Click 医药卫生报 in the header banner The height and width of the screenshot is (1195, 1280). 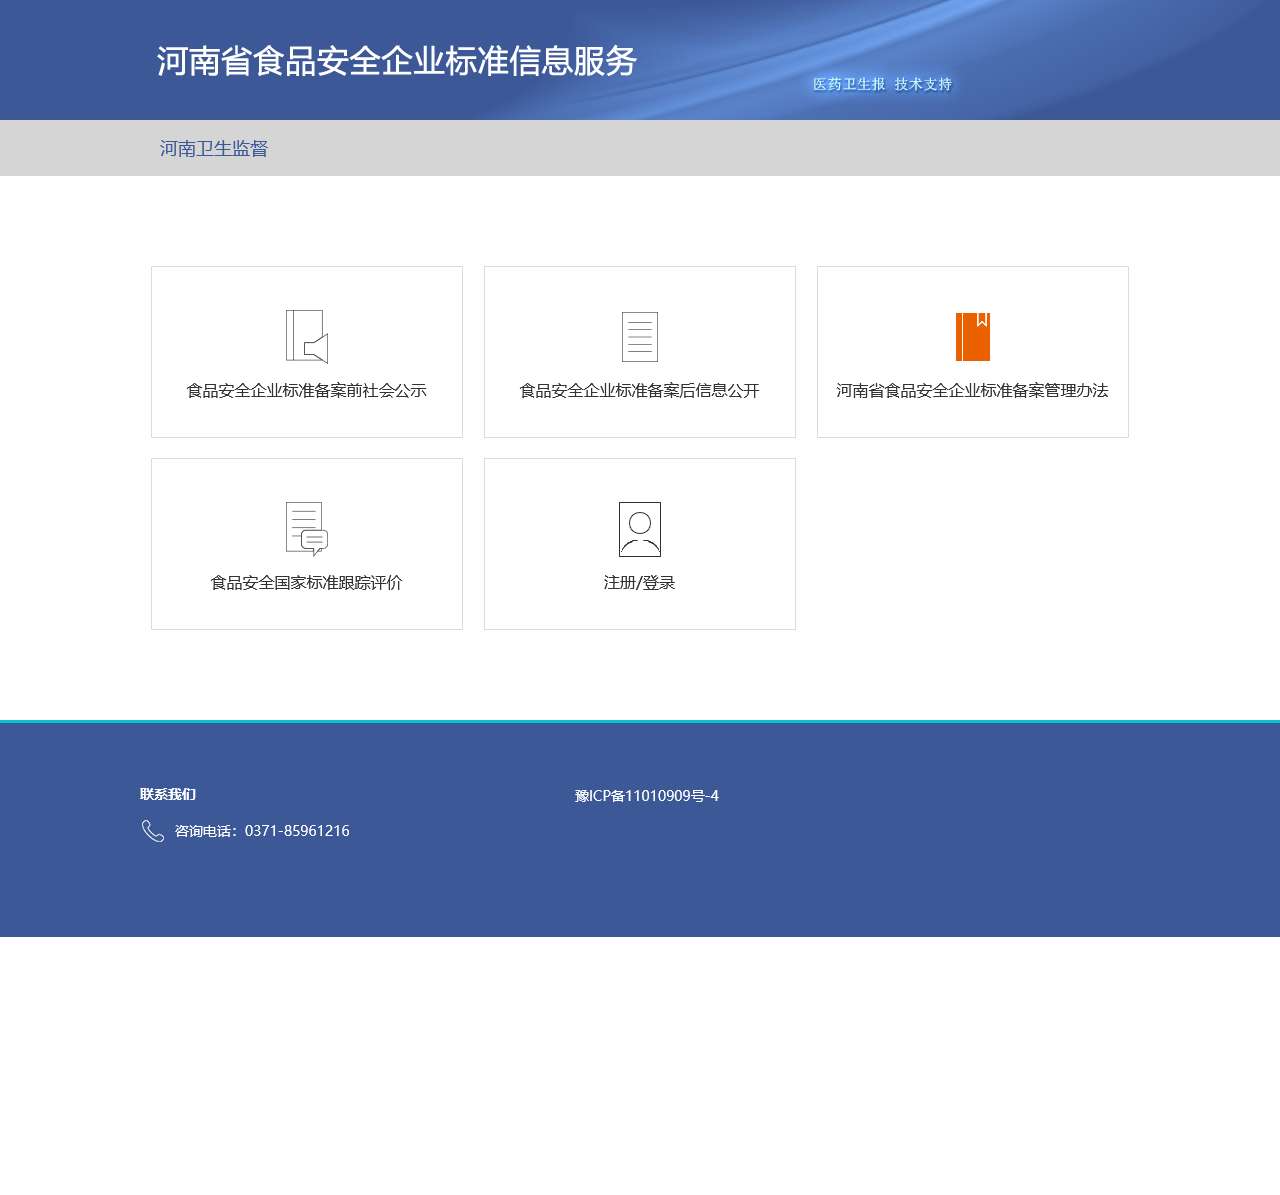pos(849,84)
